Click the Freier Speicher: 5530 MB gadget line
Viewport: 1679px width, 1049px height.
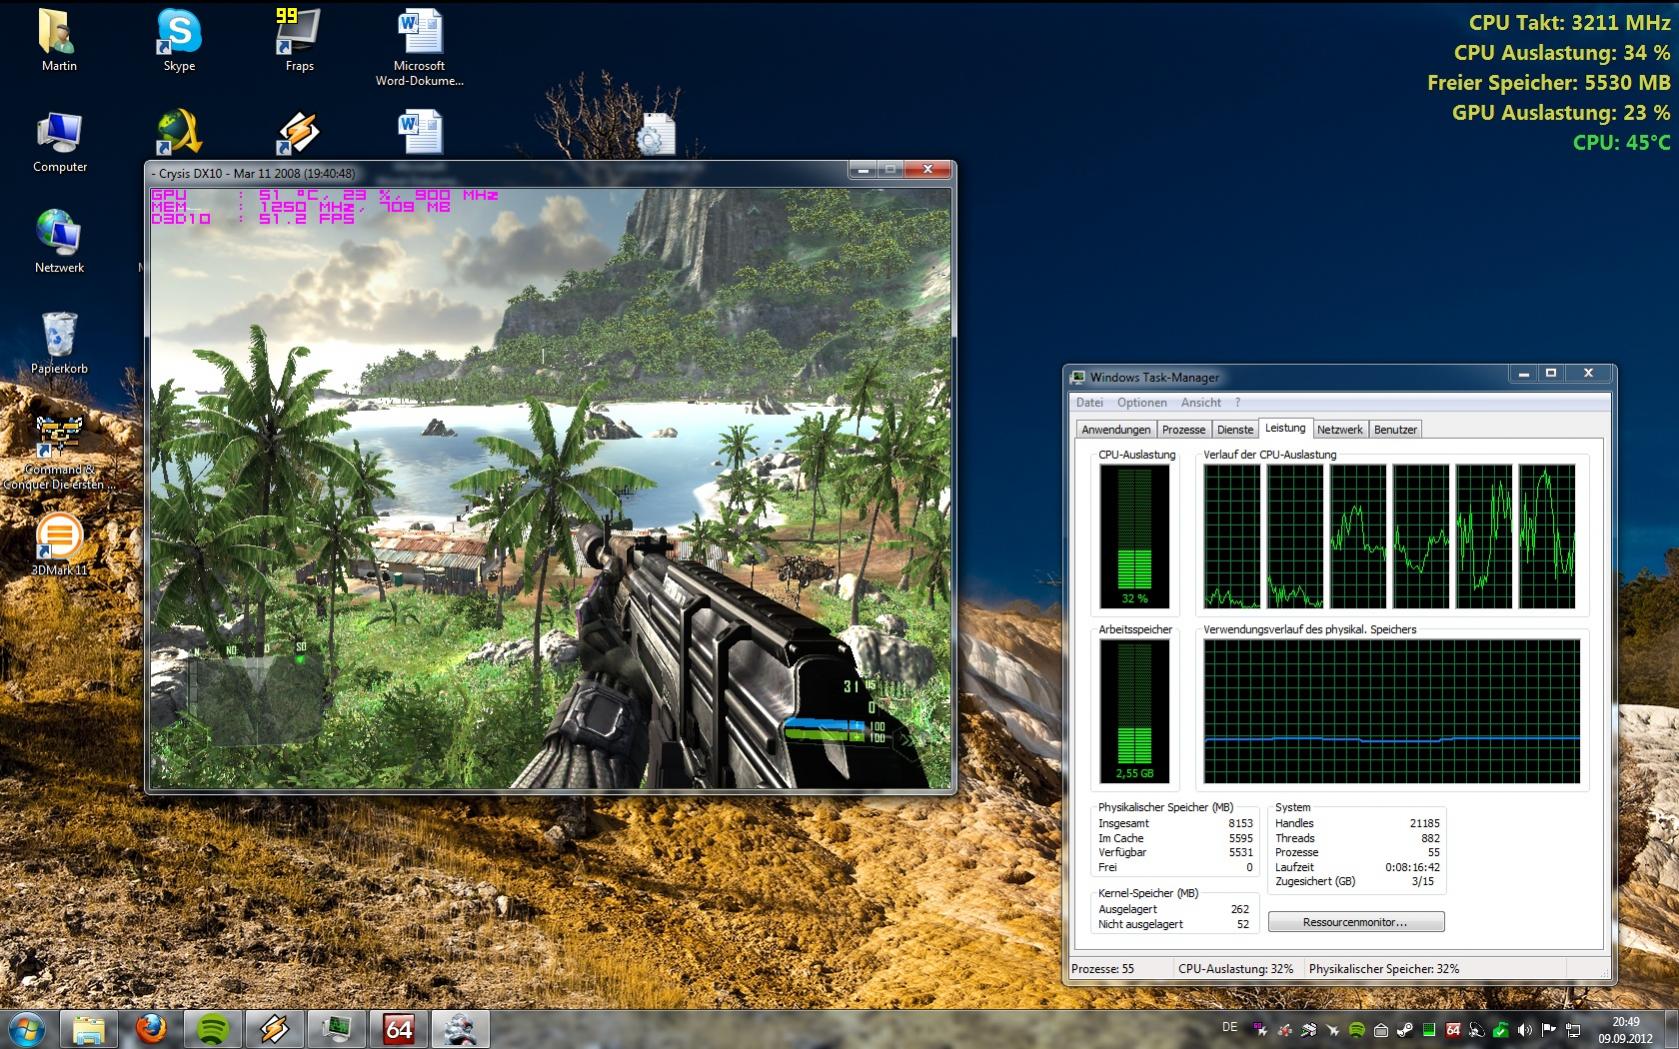(1548, 82)
